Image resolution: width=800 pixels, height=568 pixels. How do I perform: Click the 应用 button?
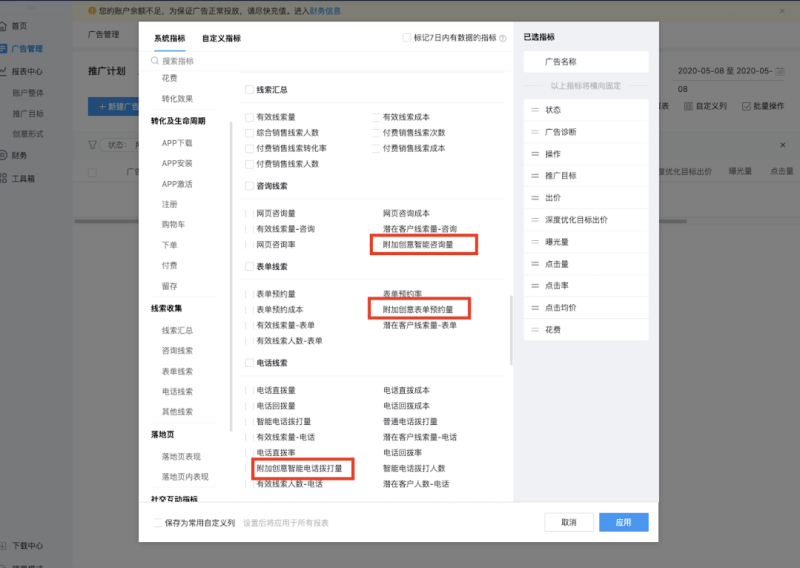tap(623, 522)
